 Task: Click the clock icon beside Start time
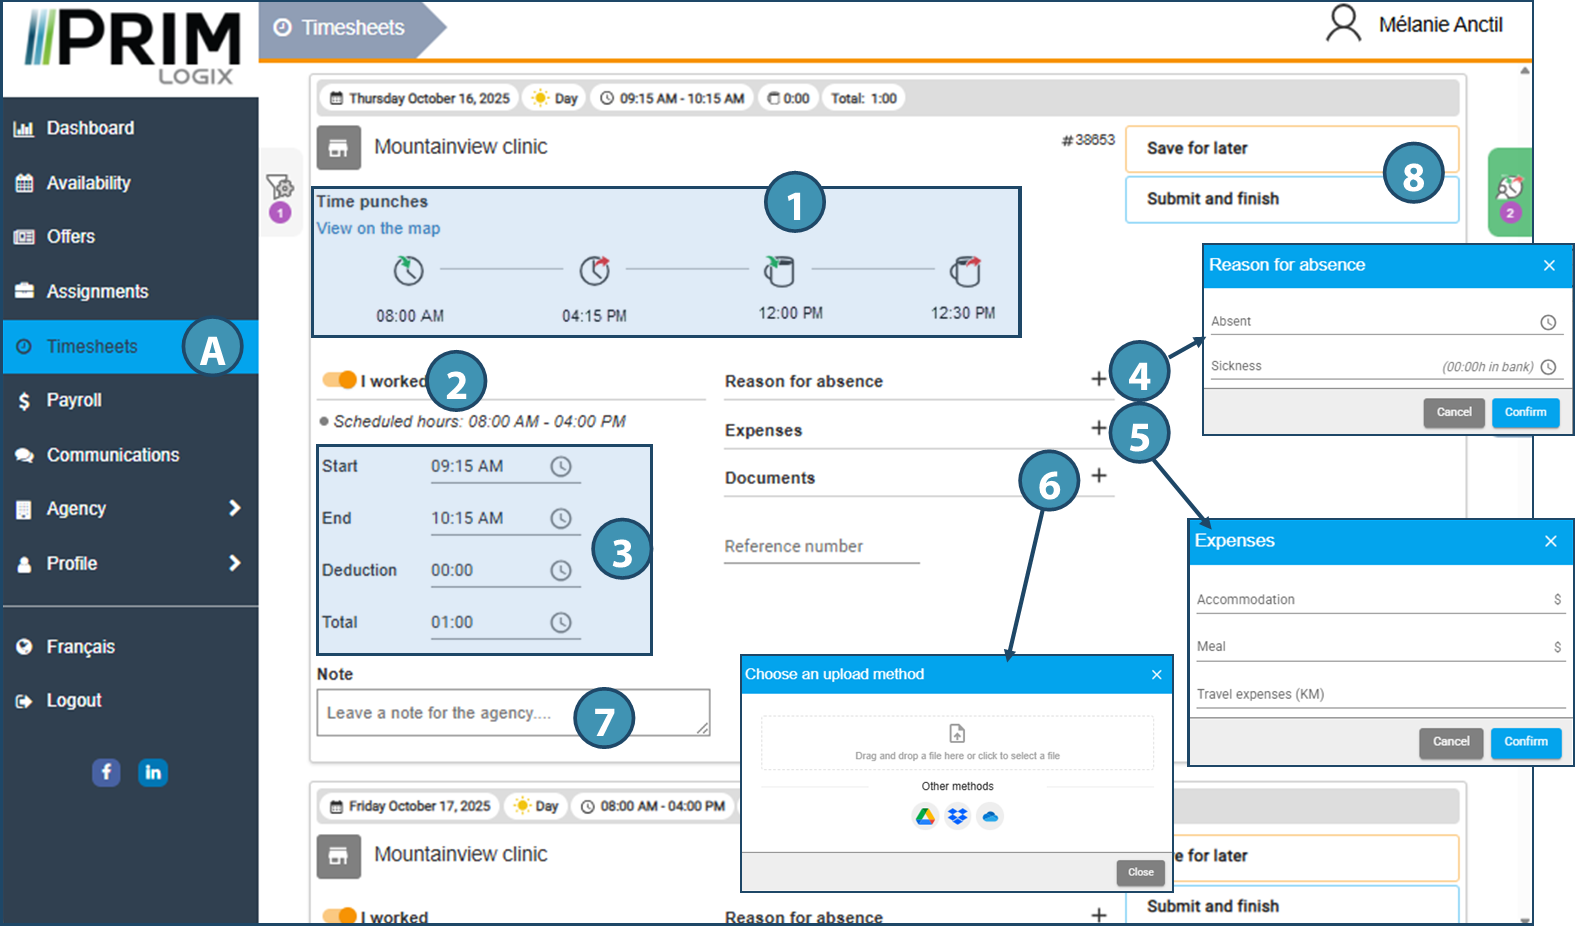pos(561,467)
